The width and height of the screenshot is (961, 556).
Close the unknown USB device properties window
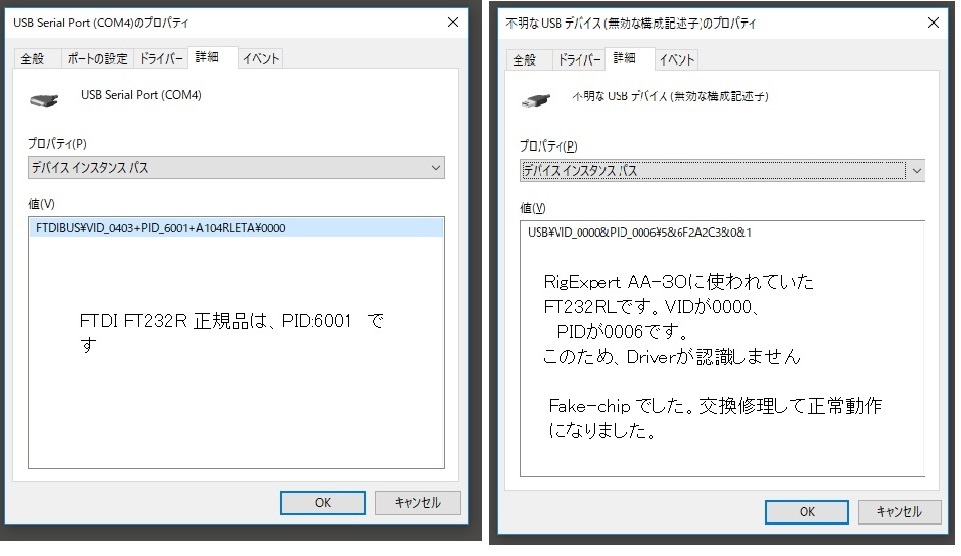(x=933, y=23)
